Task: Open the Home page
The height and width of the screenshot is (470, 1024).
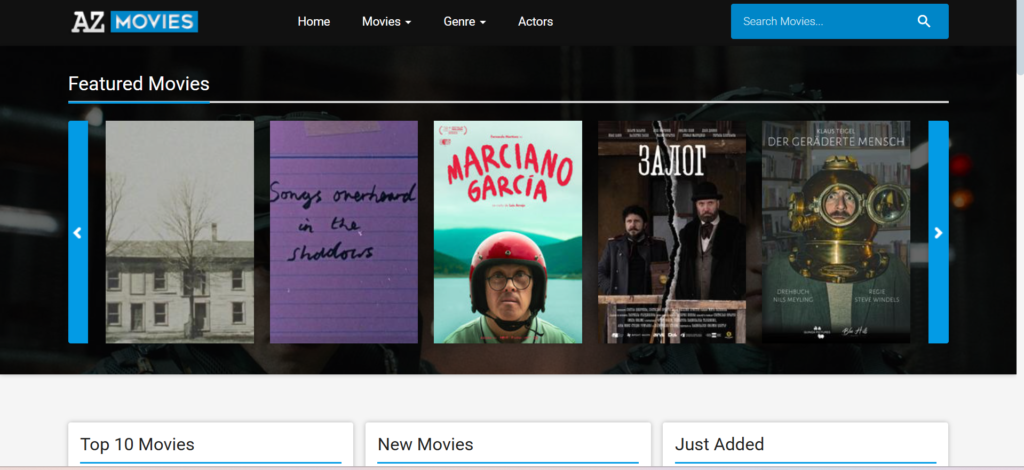Action: coord(313,22)
